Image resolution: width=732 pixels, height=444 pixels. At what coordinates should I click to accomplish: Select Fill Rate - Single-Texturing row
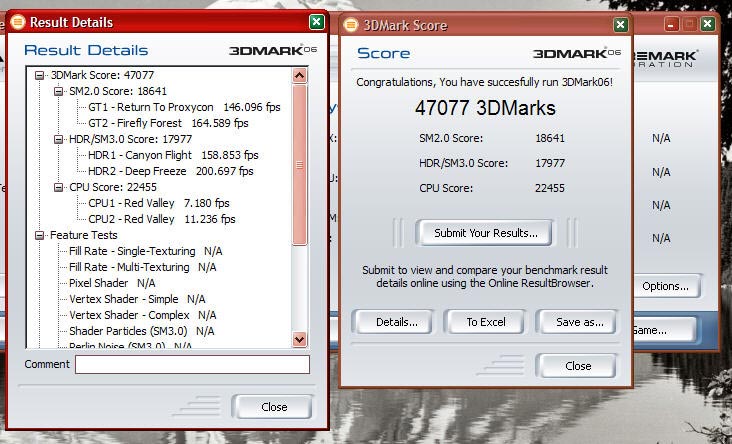[x=146, y=251]
